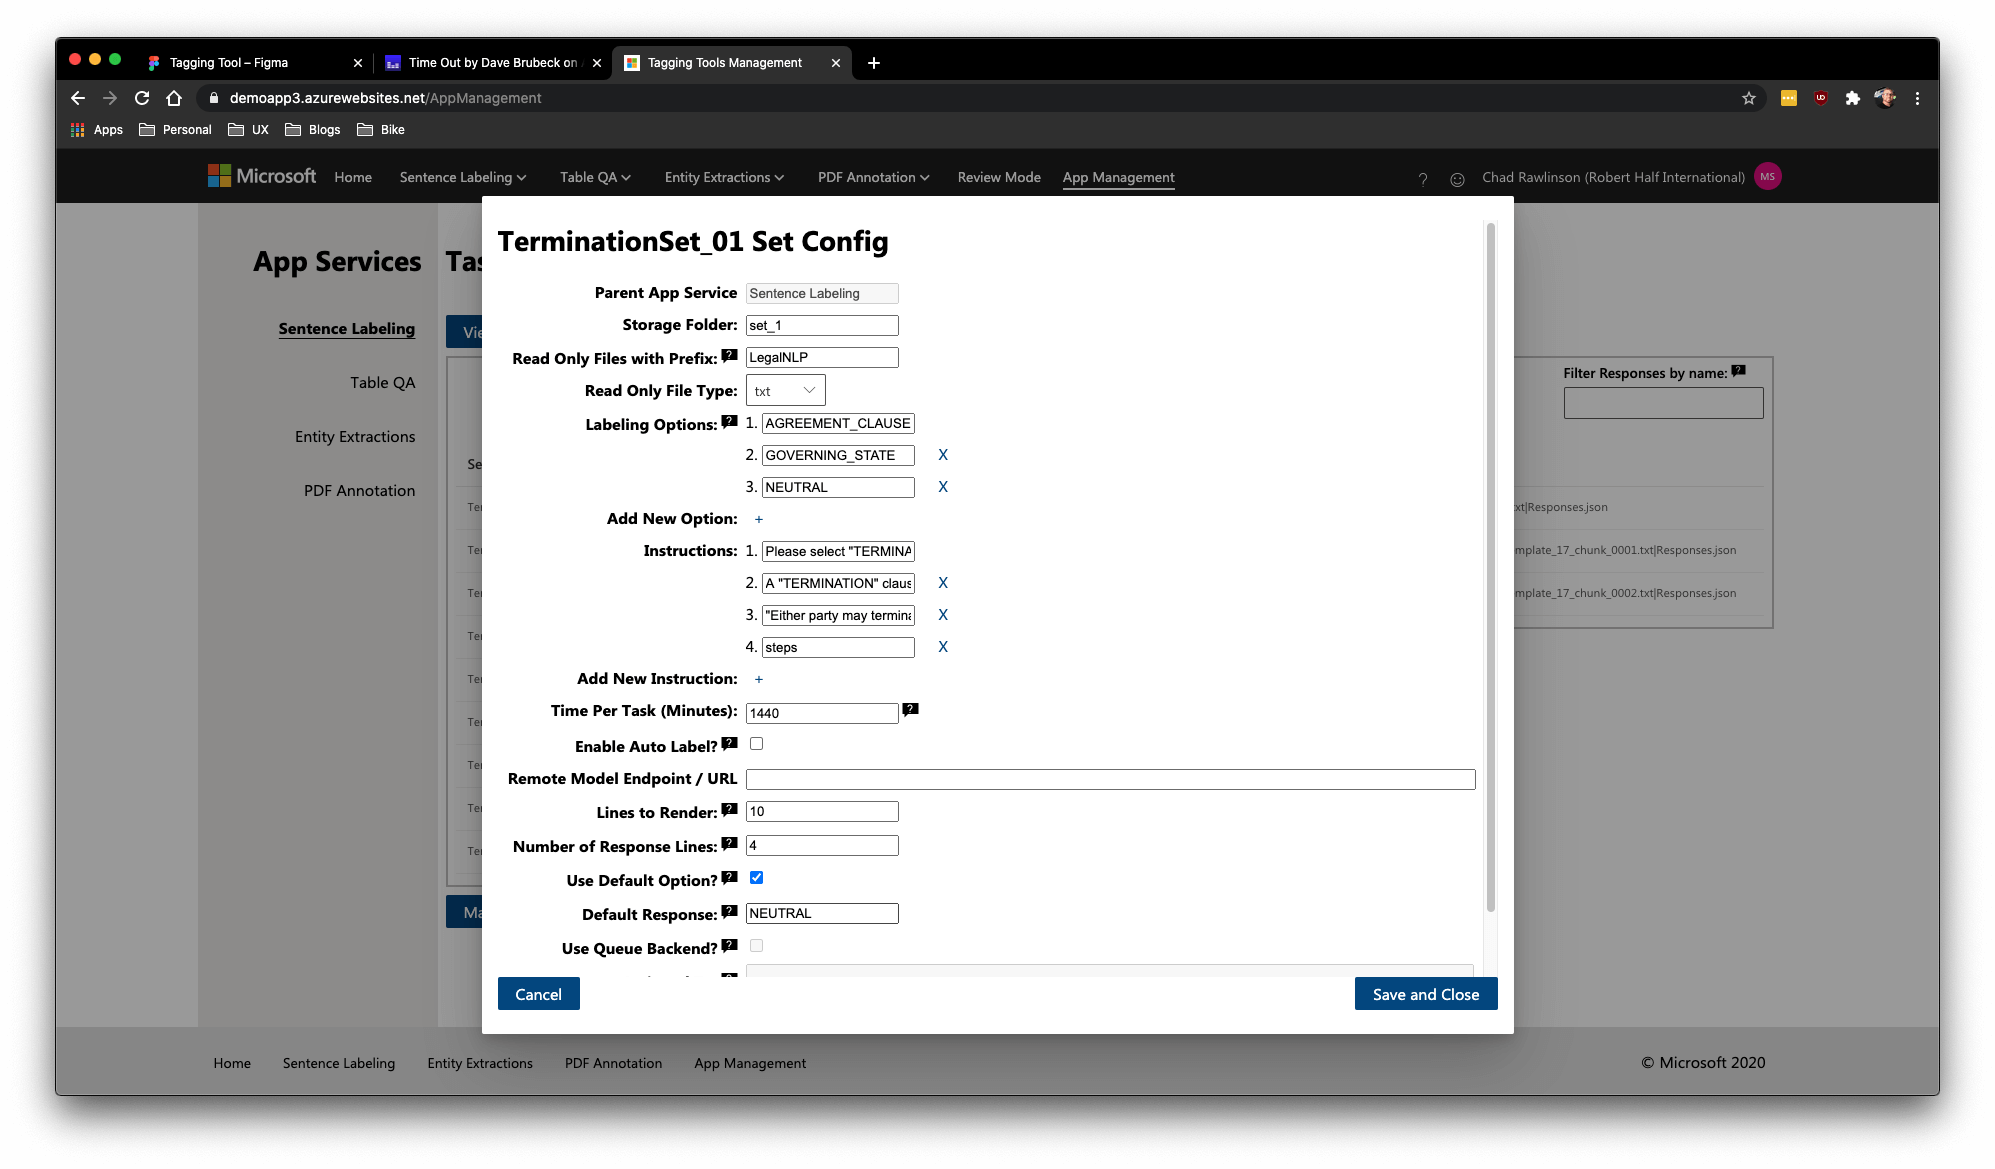The height and width of the screenshot is (1169, 1995).
Task: Toggle the Use Queue Backend checkbox
Action: (x=756, y=946)
